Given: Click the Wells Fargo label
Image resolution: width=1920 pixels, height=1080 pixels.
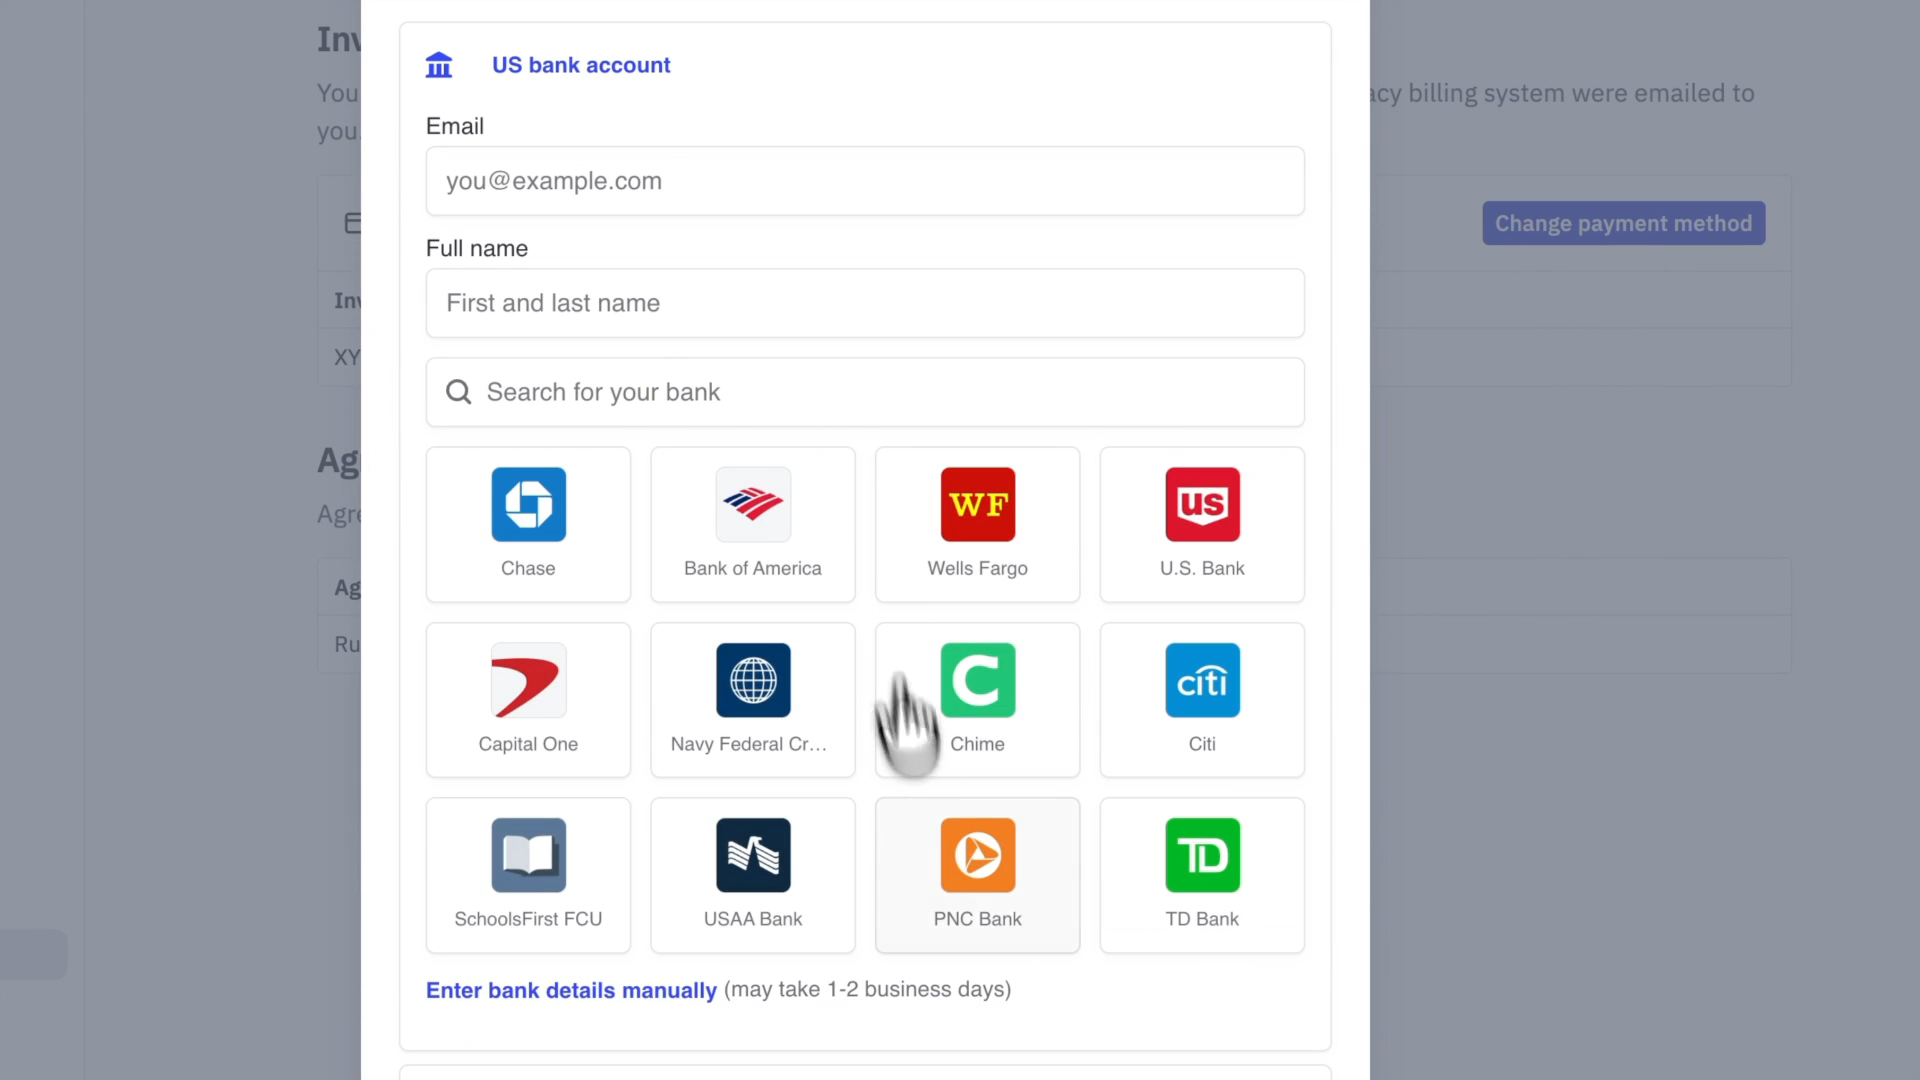Looking at the screenshot, I should pos(977,568).
